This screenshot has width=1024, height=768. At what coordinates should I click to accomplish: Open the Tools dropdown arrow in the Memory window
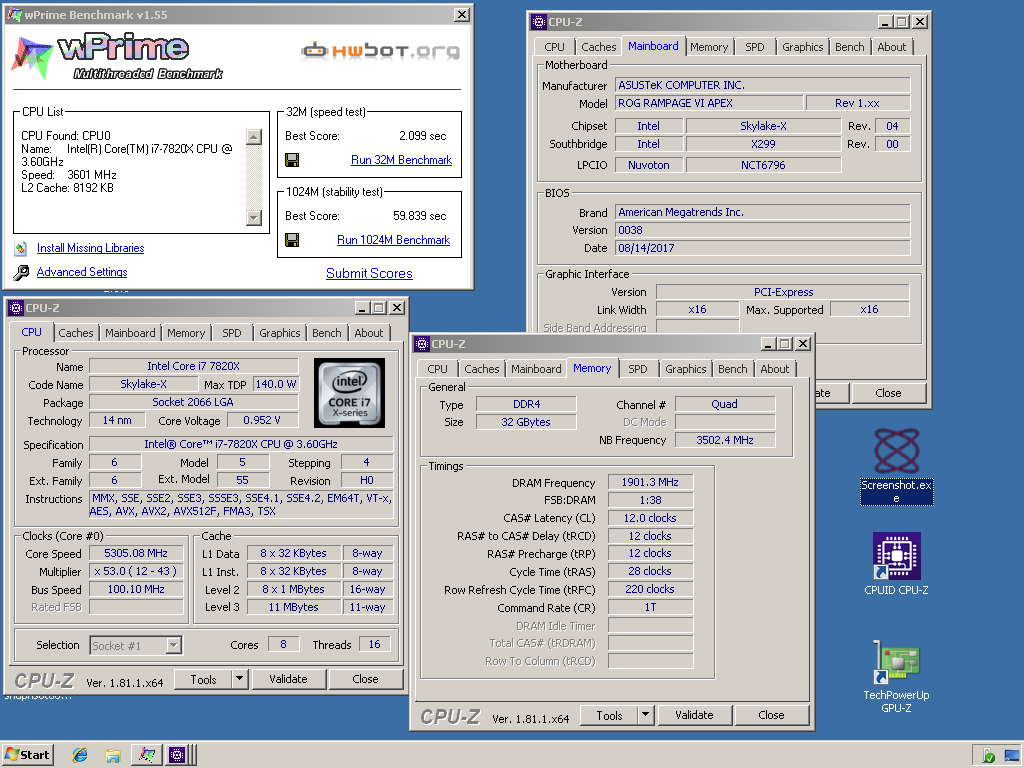pyautogui.click(x=645, y=715)
